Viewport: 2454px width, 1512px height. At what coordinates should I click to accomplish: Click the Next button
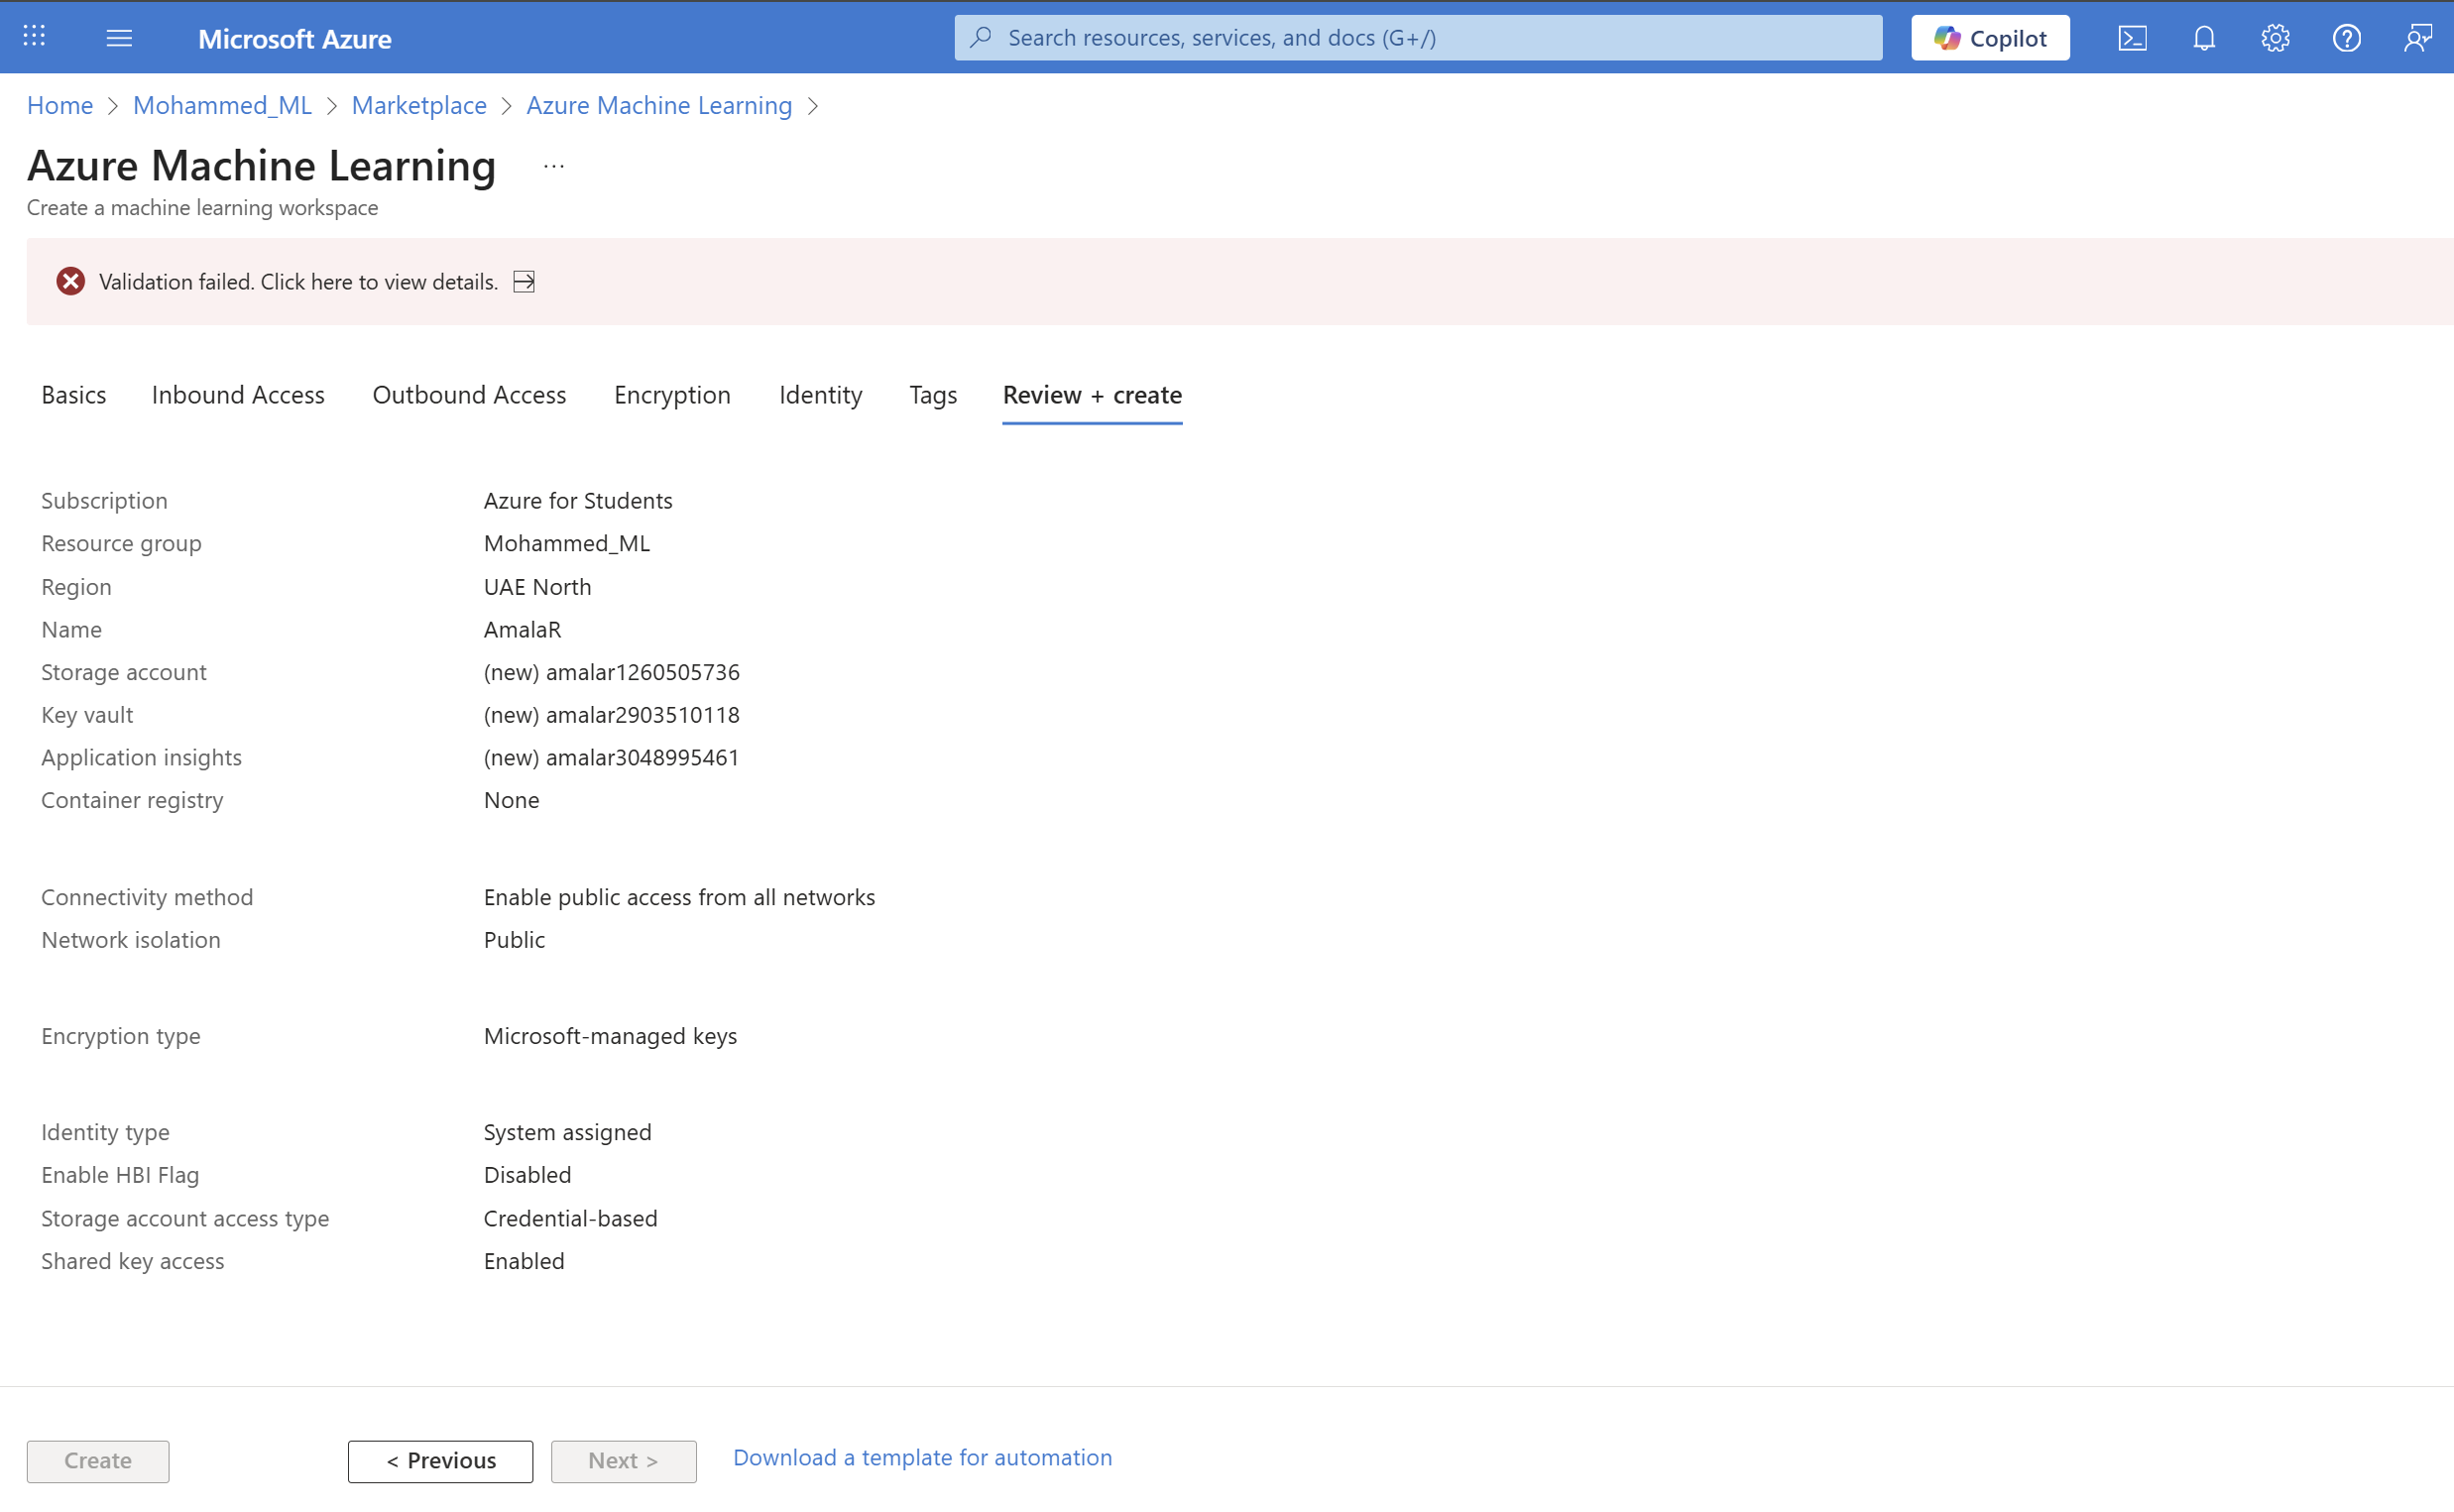(623, 1461)
